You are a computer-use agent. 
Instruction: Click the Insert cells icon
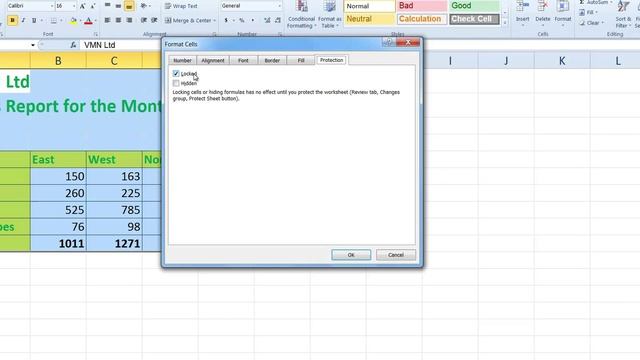(x=522, y=14)
